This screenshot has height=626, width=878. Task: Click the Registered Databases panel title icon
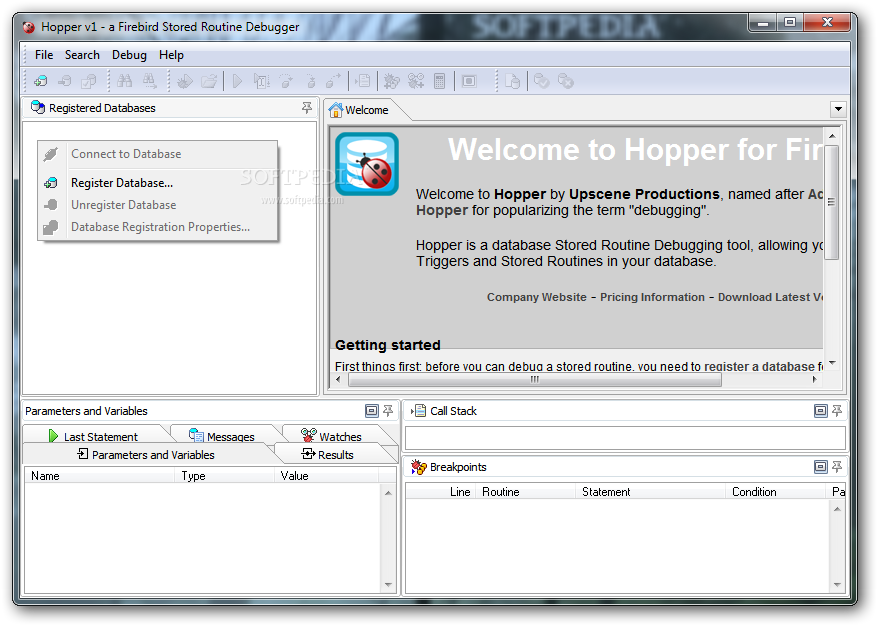[38, 108]
